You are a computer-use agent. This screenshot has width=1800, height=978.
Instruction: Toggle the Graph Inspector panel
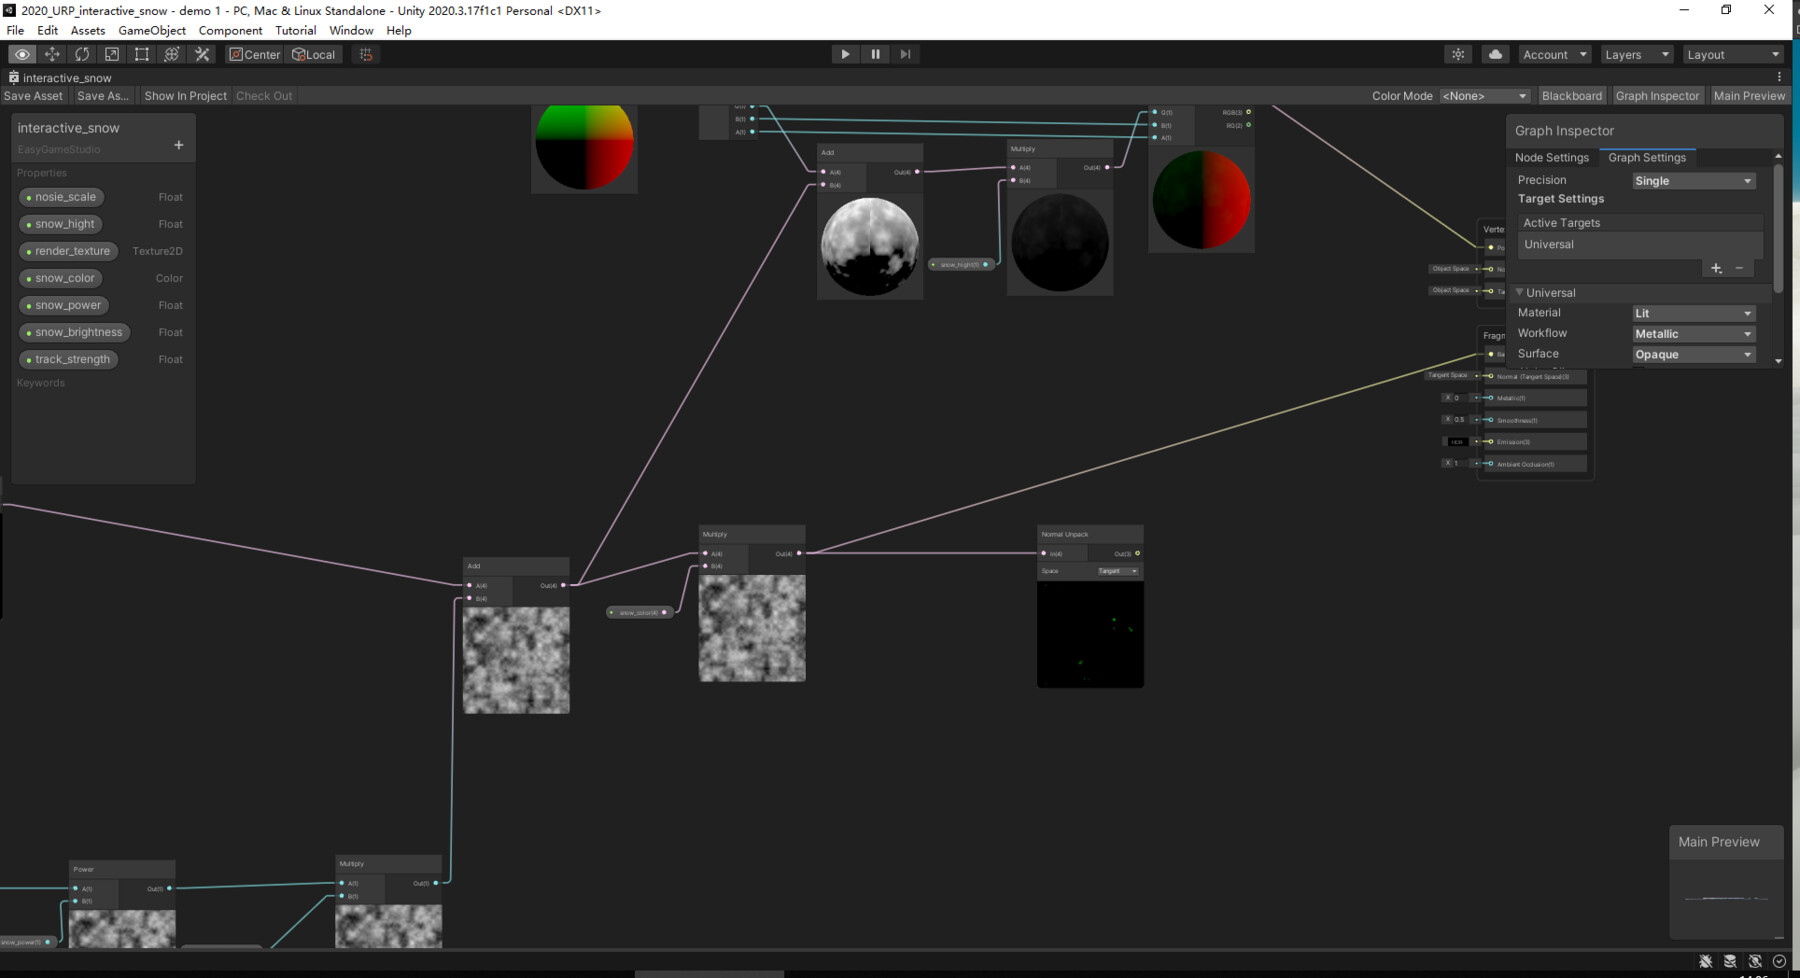(x=1657, y=96)
